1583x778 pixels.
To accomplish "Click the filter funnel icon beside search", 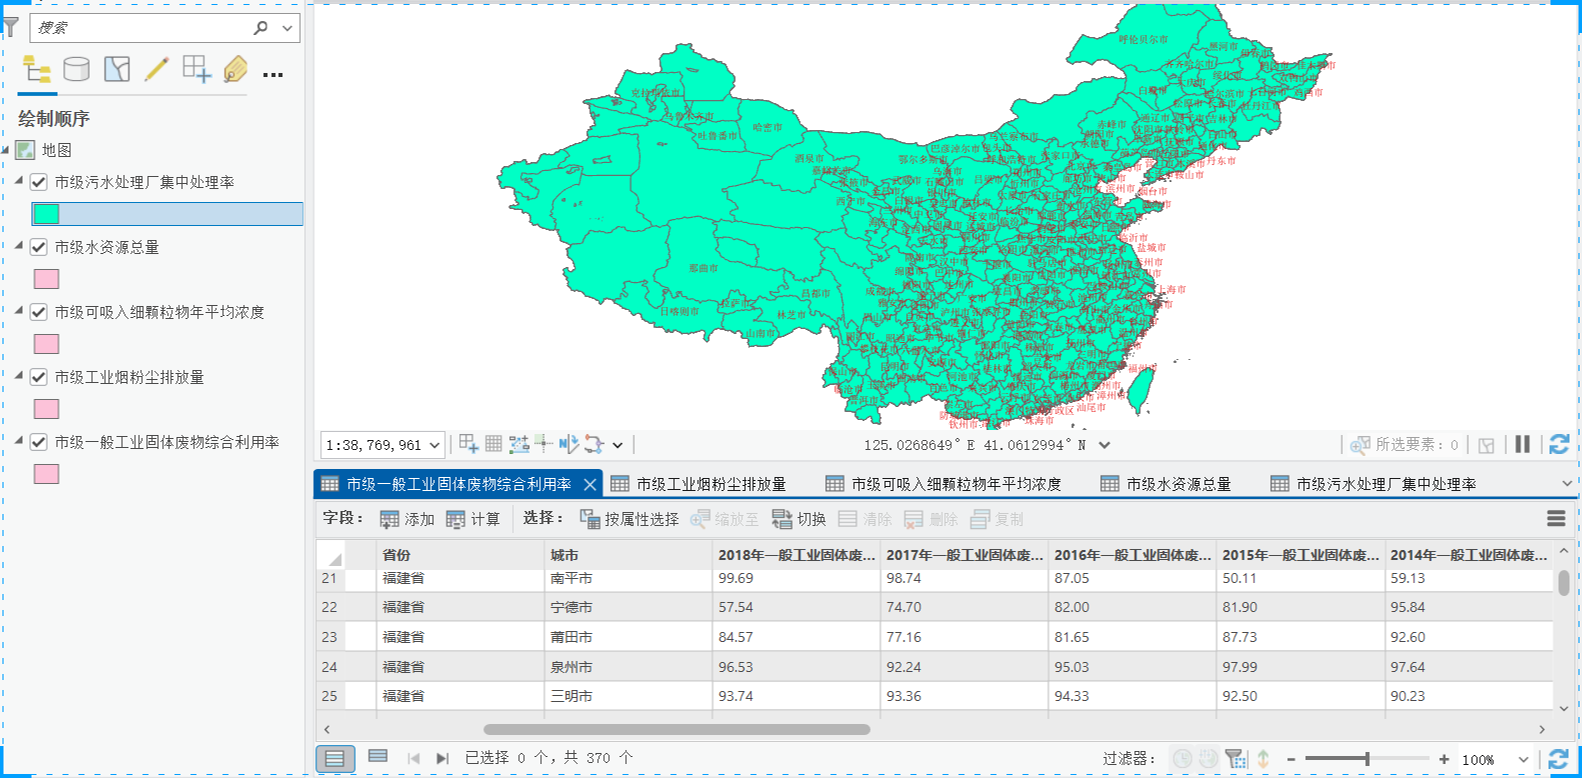I will point(11,27).
